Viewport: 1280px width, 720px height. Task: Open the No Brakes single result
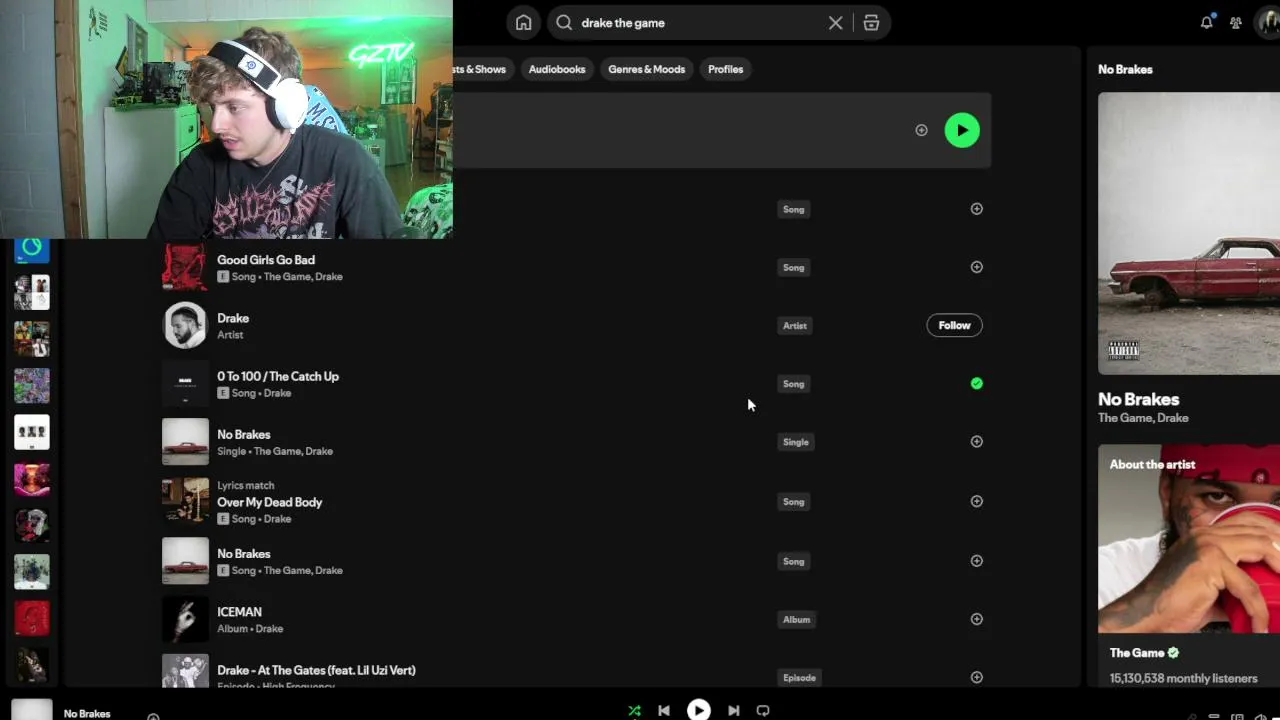point(244,434)
